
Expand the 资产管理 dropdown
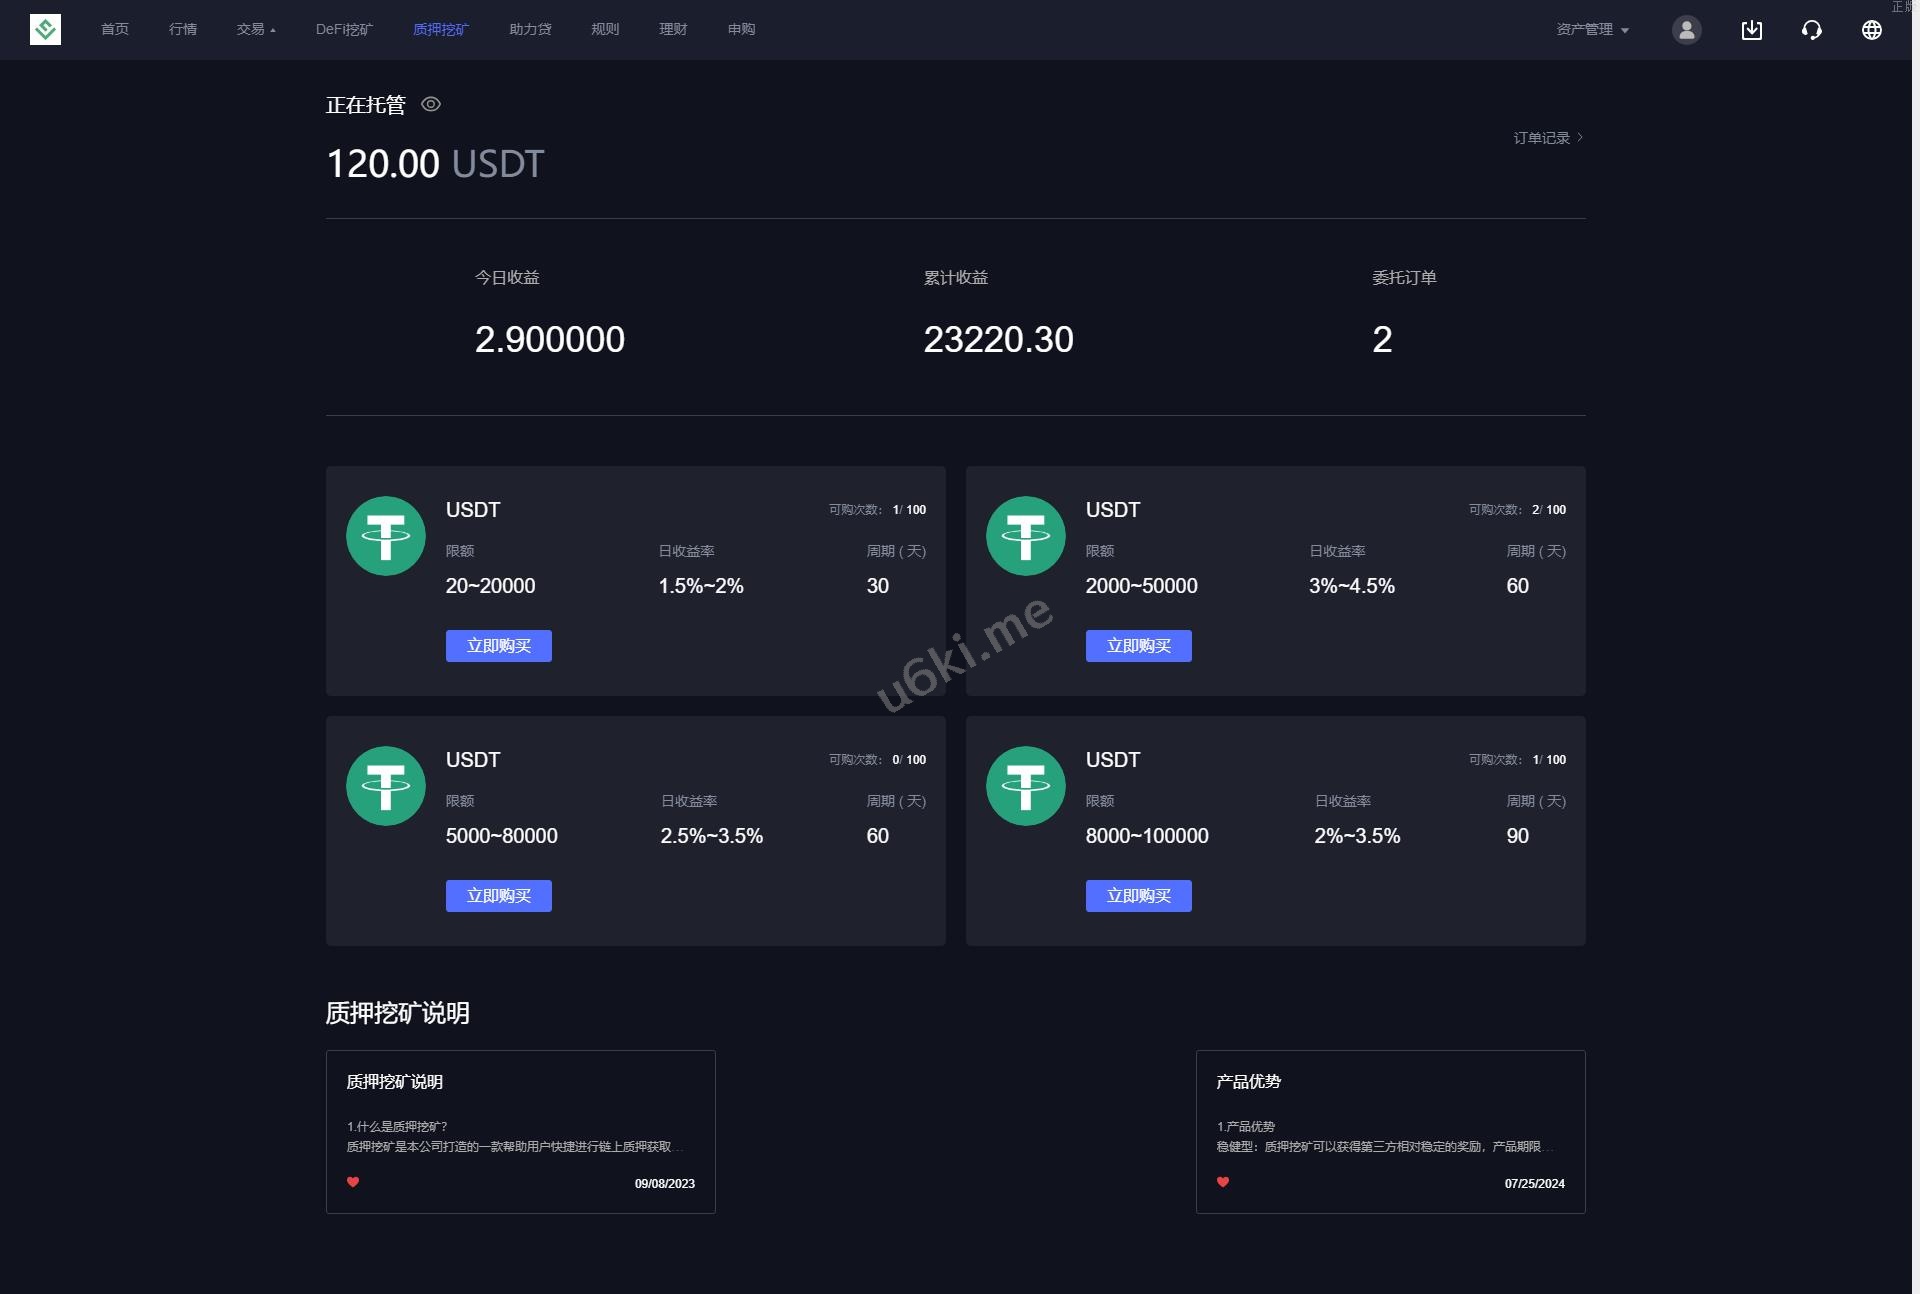point(1592,30)
